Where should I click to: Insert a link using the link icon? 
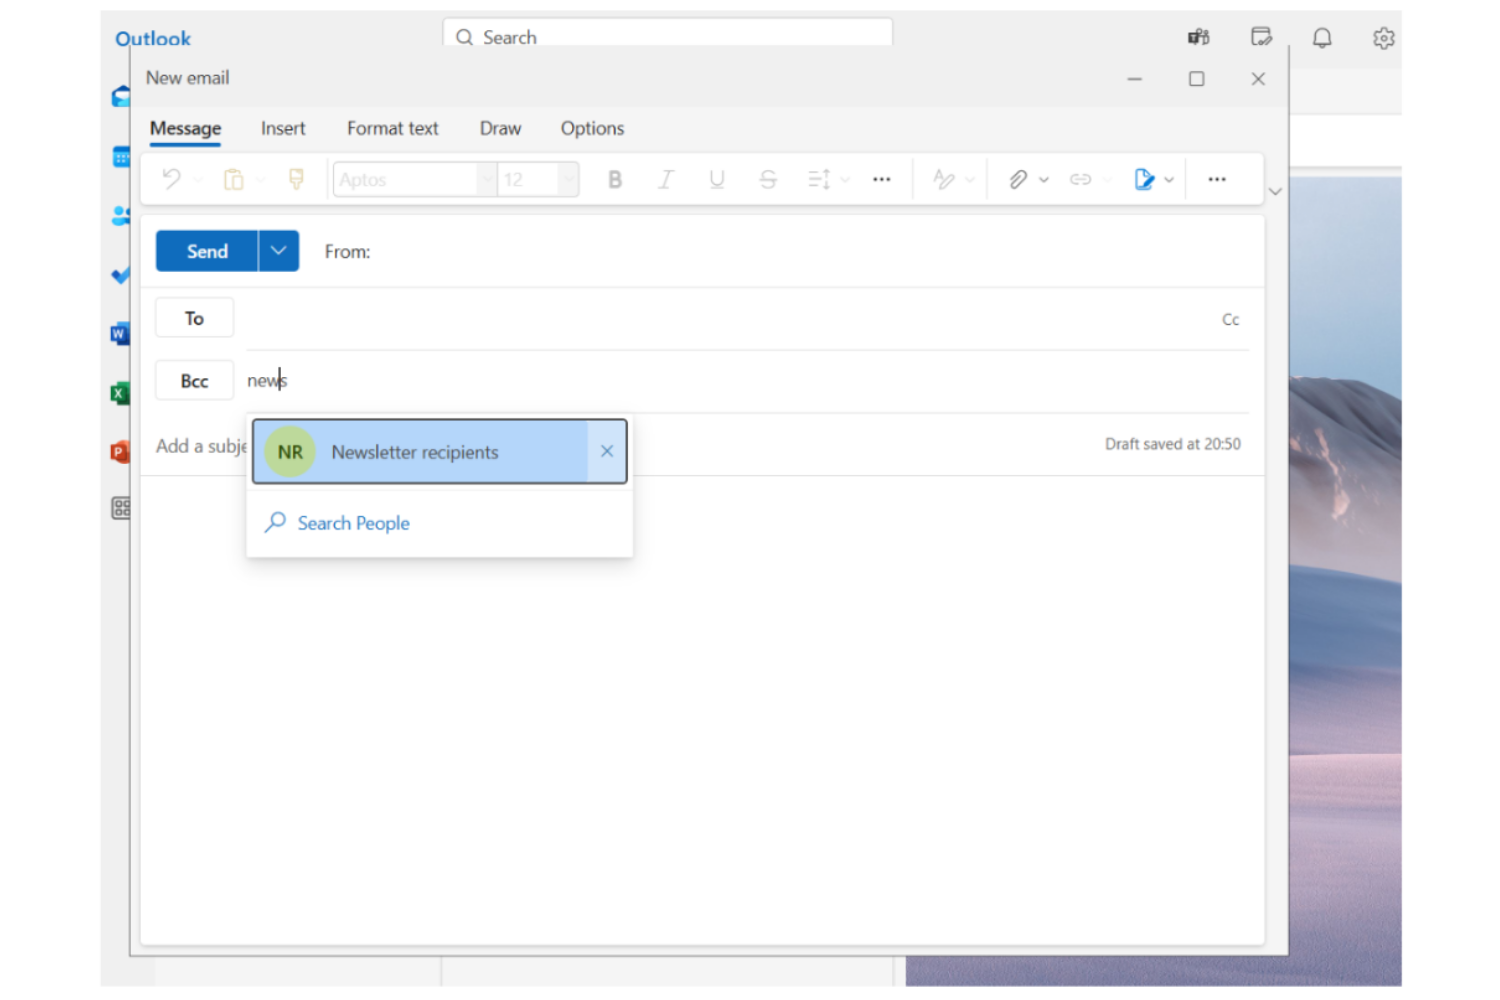tap(1080, 179)
